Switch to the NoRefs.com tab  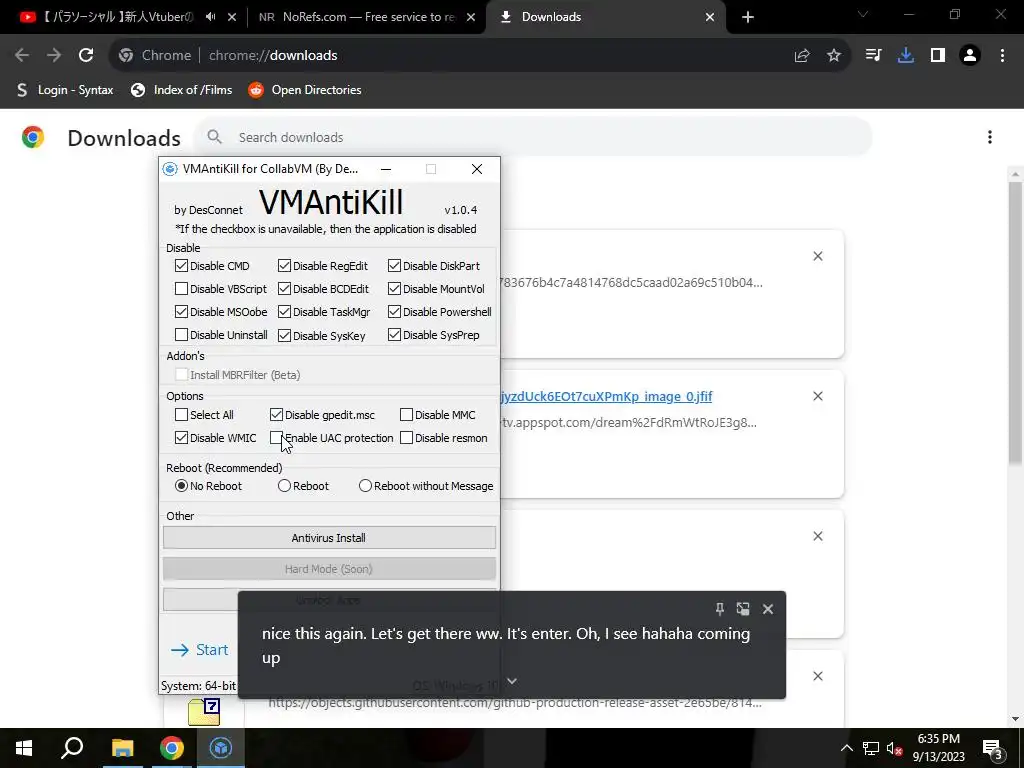tap(356, 17)
